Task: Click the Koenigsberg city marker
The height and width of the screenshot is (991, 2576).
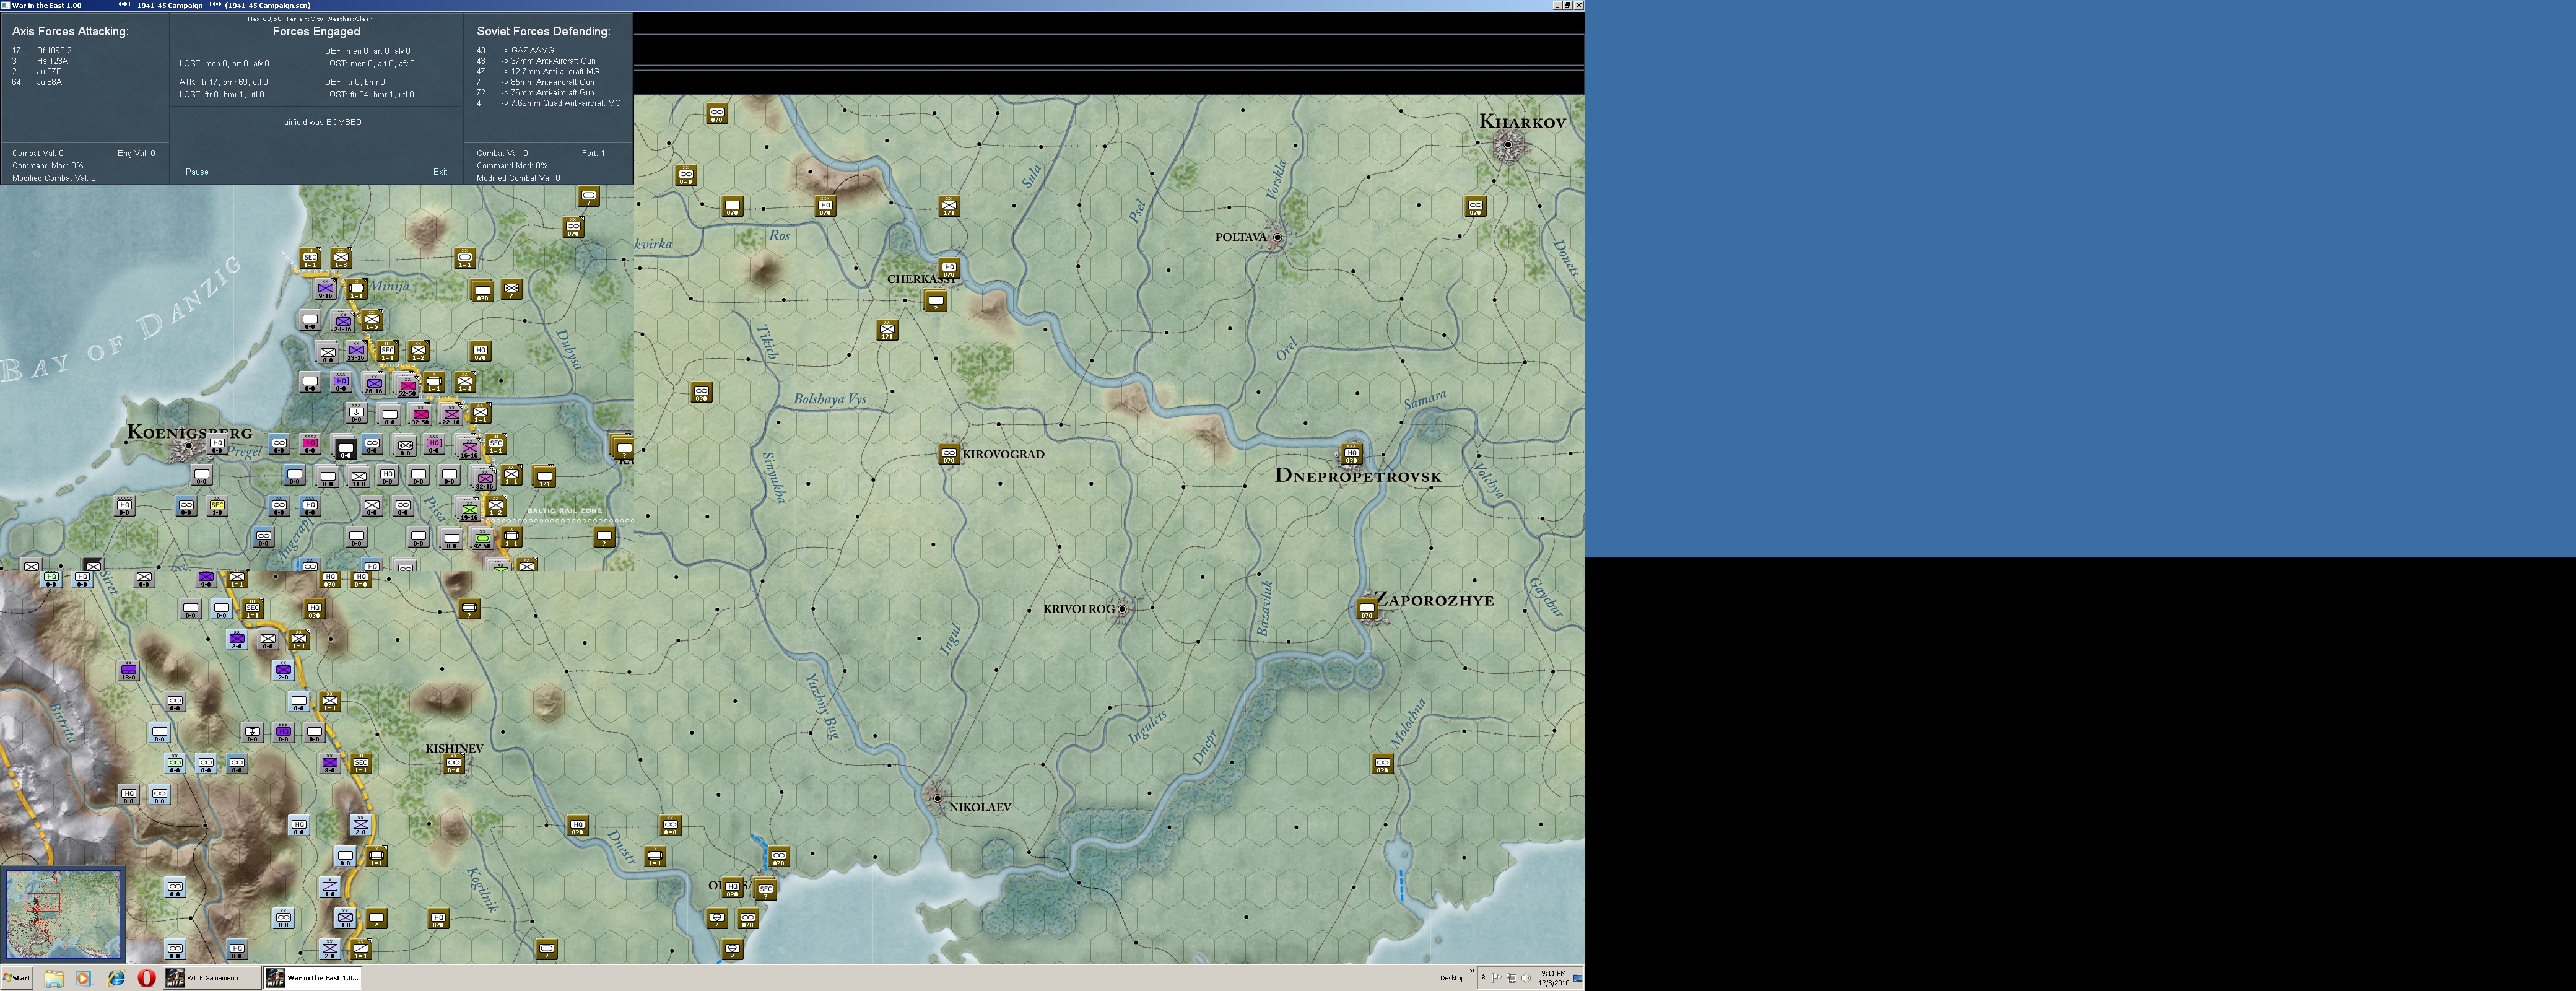Action: pos(189,447)
